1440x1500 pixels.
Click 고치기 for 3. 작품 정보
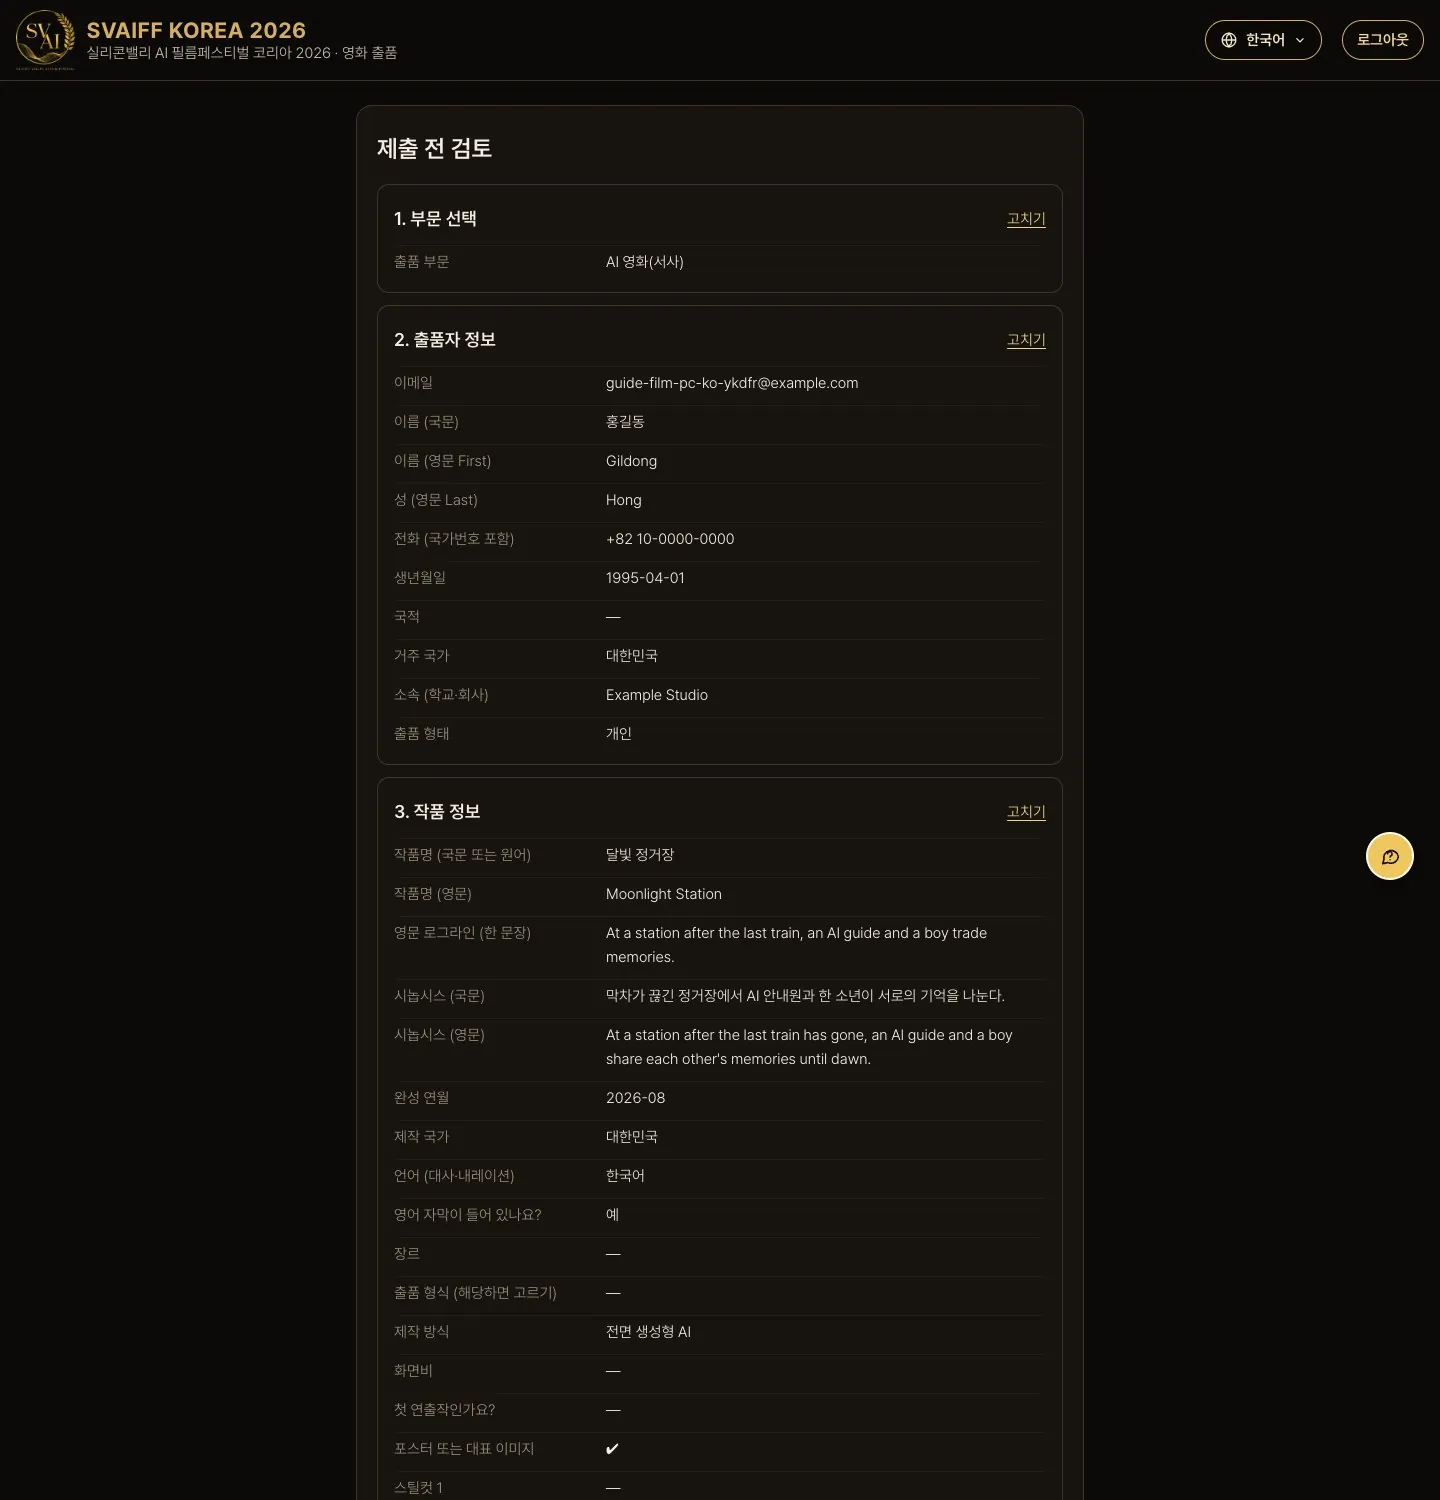tap(1026, 812)
